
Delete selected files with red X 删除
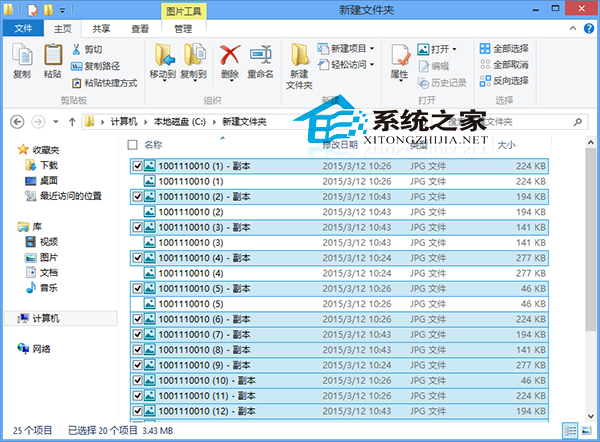tap(230, 61)
